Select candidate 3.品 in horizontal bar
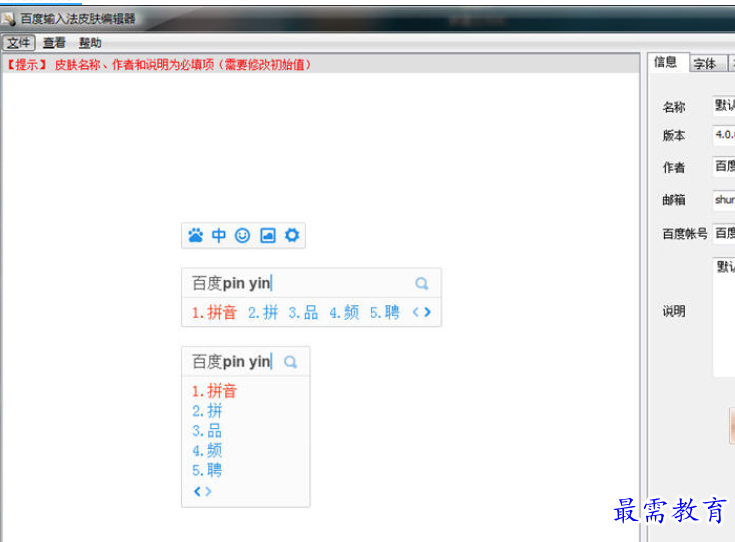 (x=303, y=312)
